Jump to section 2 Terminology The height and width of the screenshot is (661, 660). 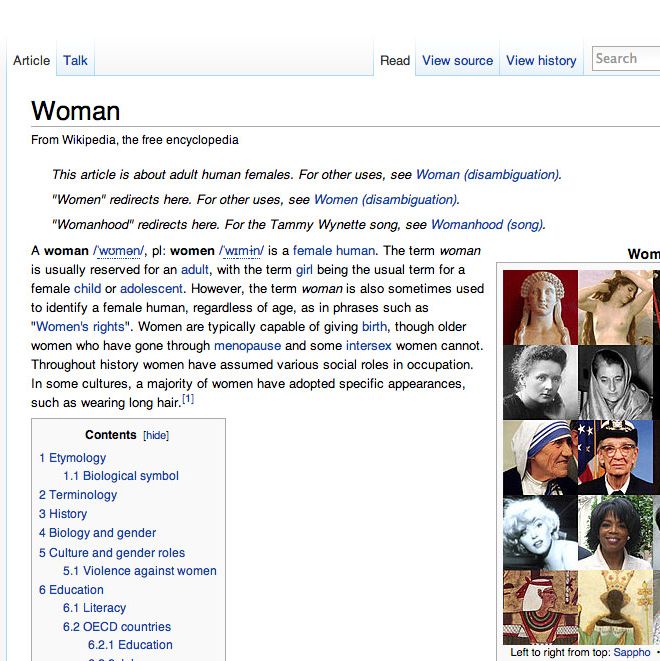tap(78, 495)
